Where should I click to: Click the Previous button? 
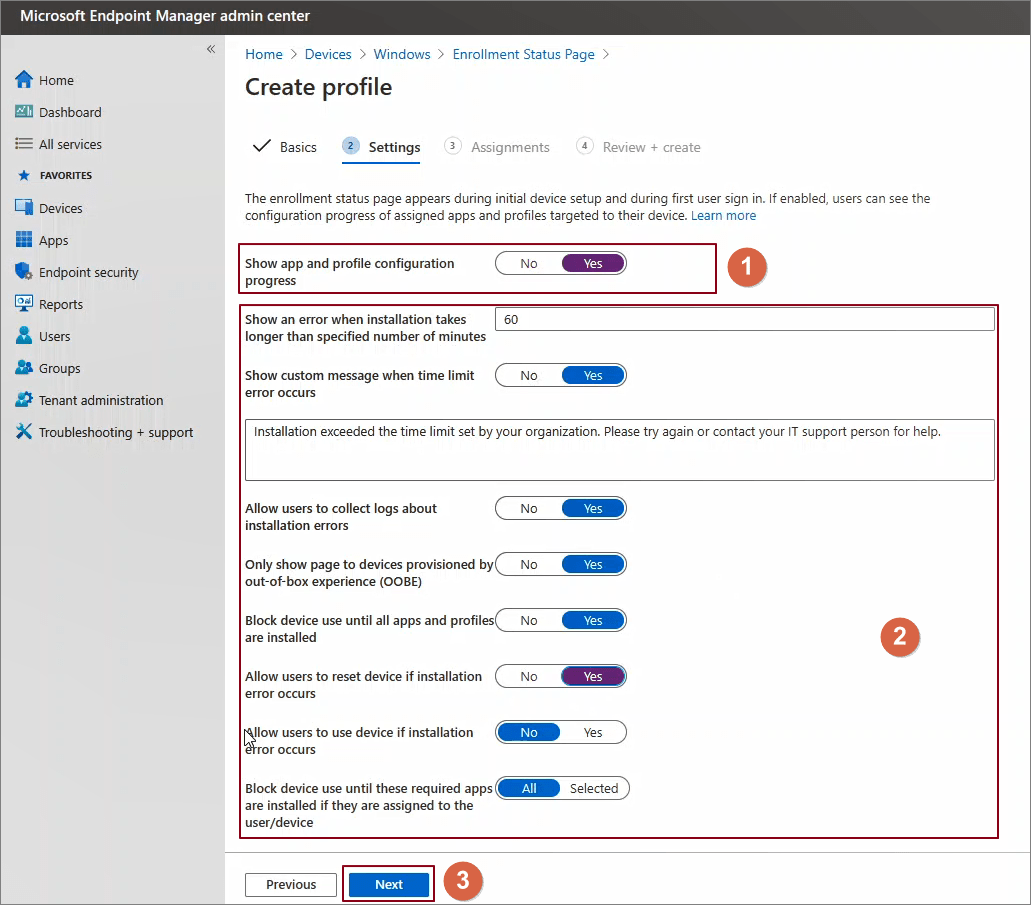(291, 884)
